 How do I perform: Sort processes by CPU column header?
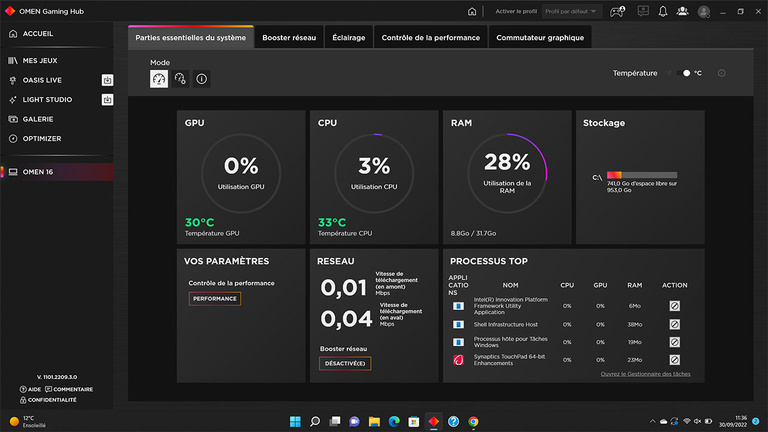point(567,285)
